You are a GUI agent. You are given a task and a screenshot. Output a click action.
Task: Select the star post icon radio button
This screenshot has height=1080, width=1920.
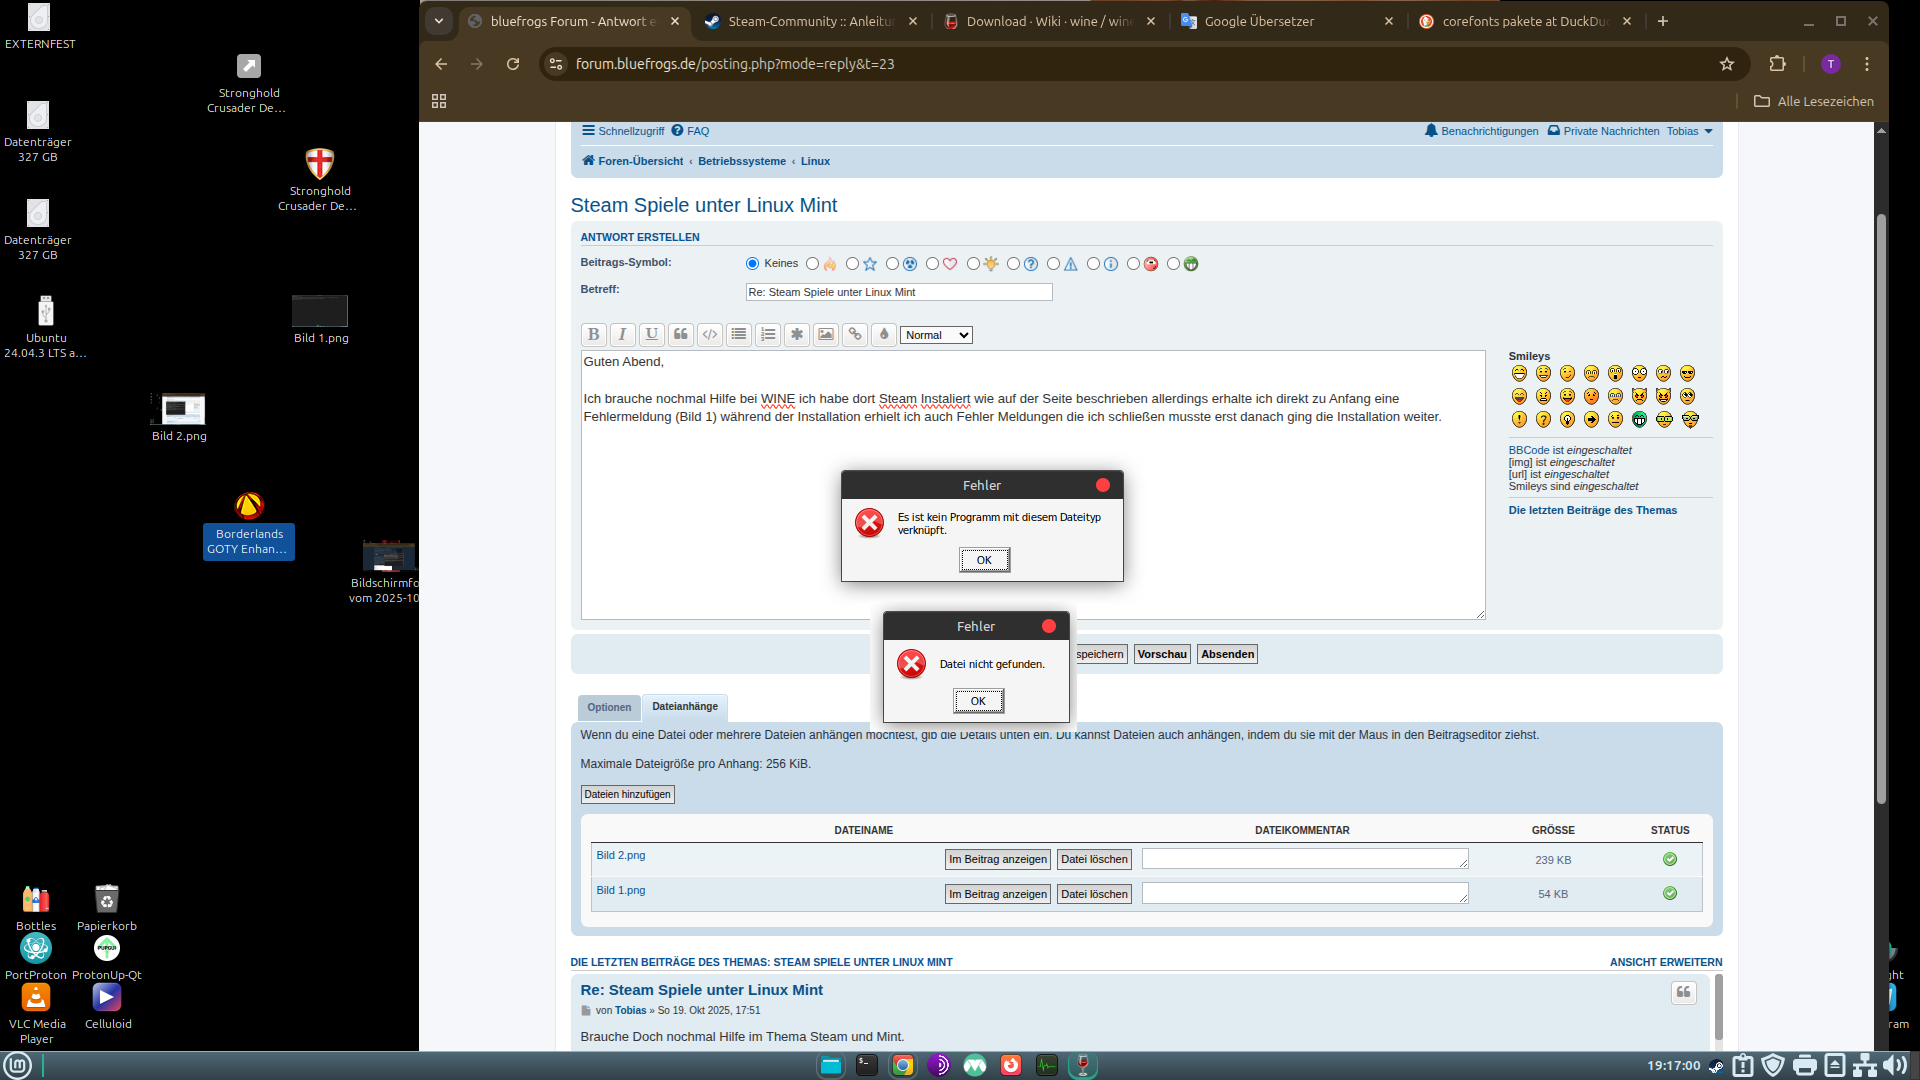[852, 264]
